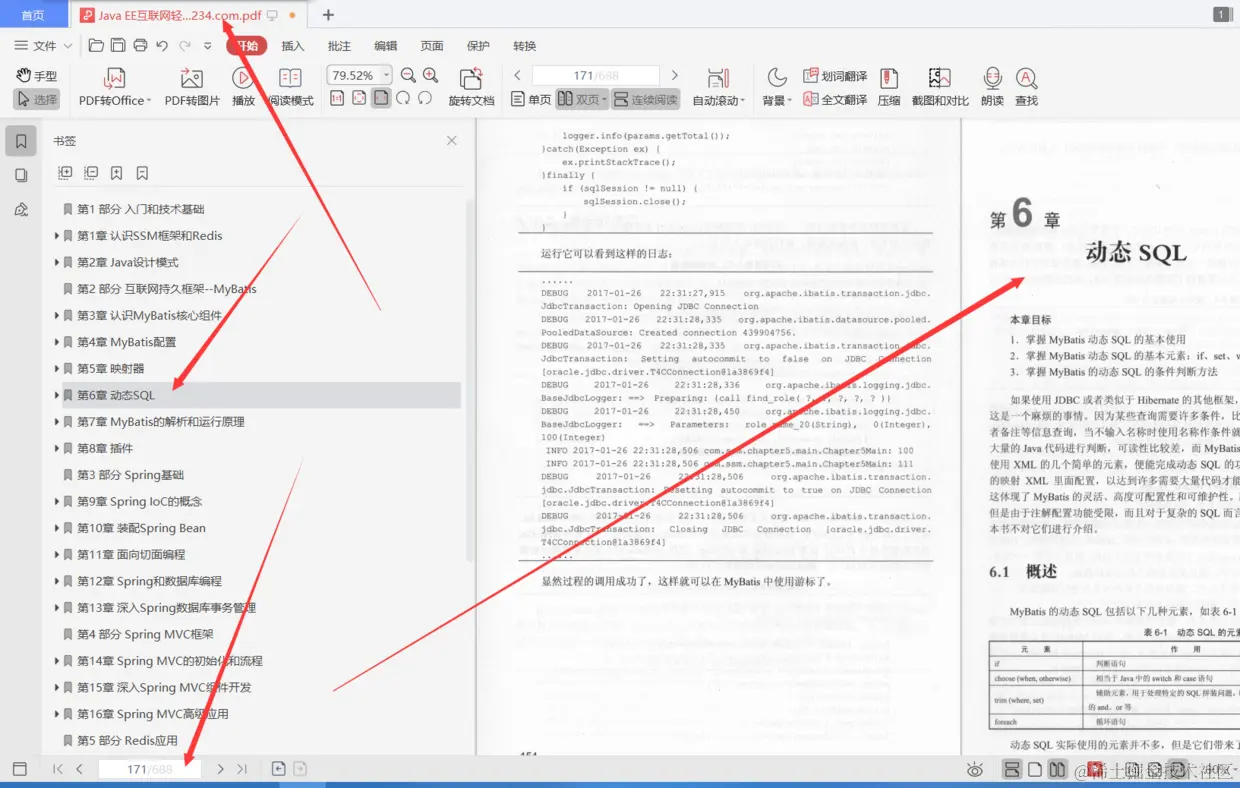Open the 页面 ribbon tab
Image resolution: width=1240 pixels, height=788 pixels.
point(432,46)
